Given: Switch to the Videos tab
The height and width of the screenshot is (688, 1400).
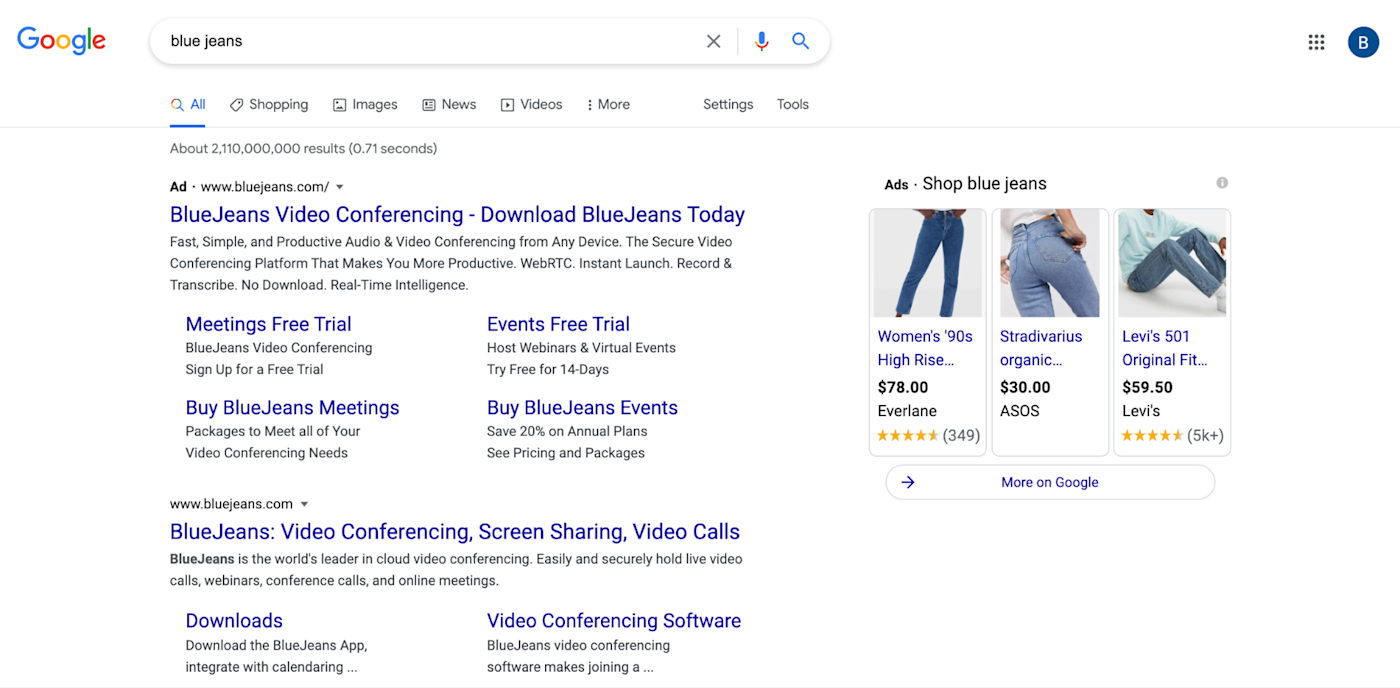Looking at the screenshot, I should click(x=532, y=104).
